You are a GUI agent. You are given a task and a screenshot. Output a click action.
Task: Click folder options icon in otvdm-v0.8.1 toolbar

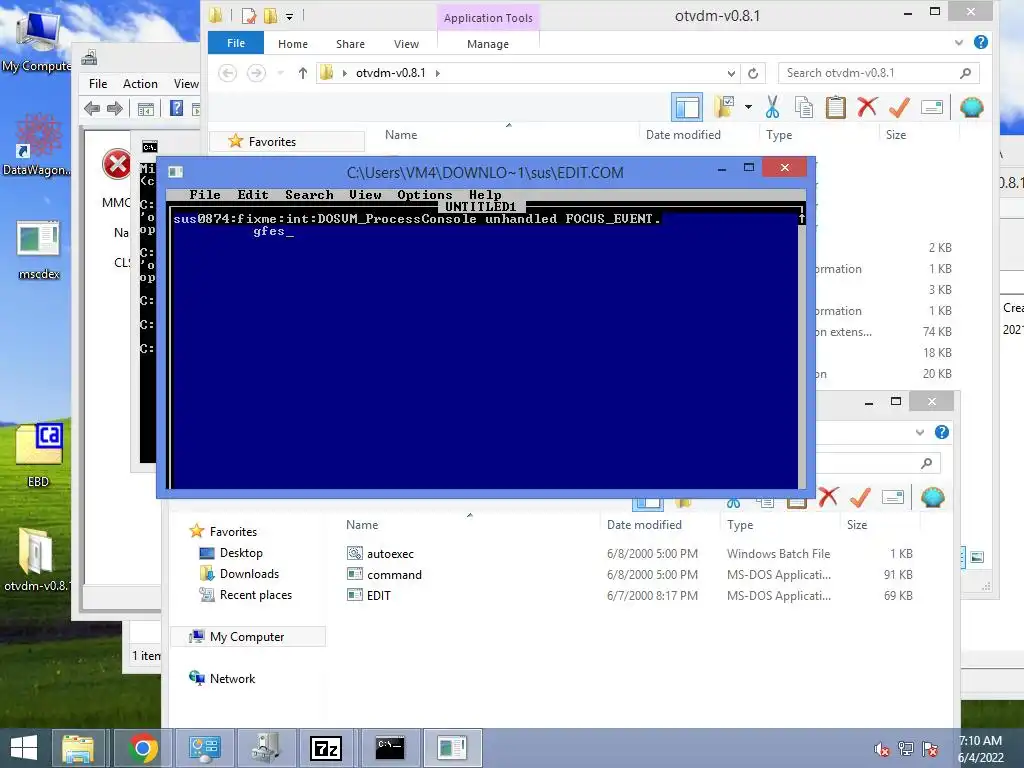(x=724, y=106)
